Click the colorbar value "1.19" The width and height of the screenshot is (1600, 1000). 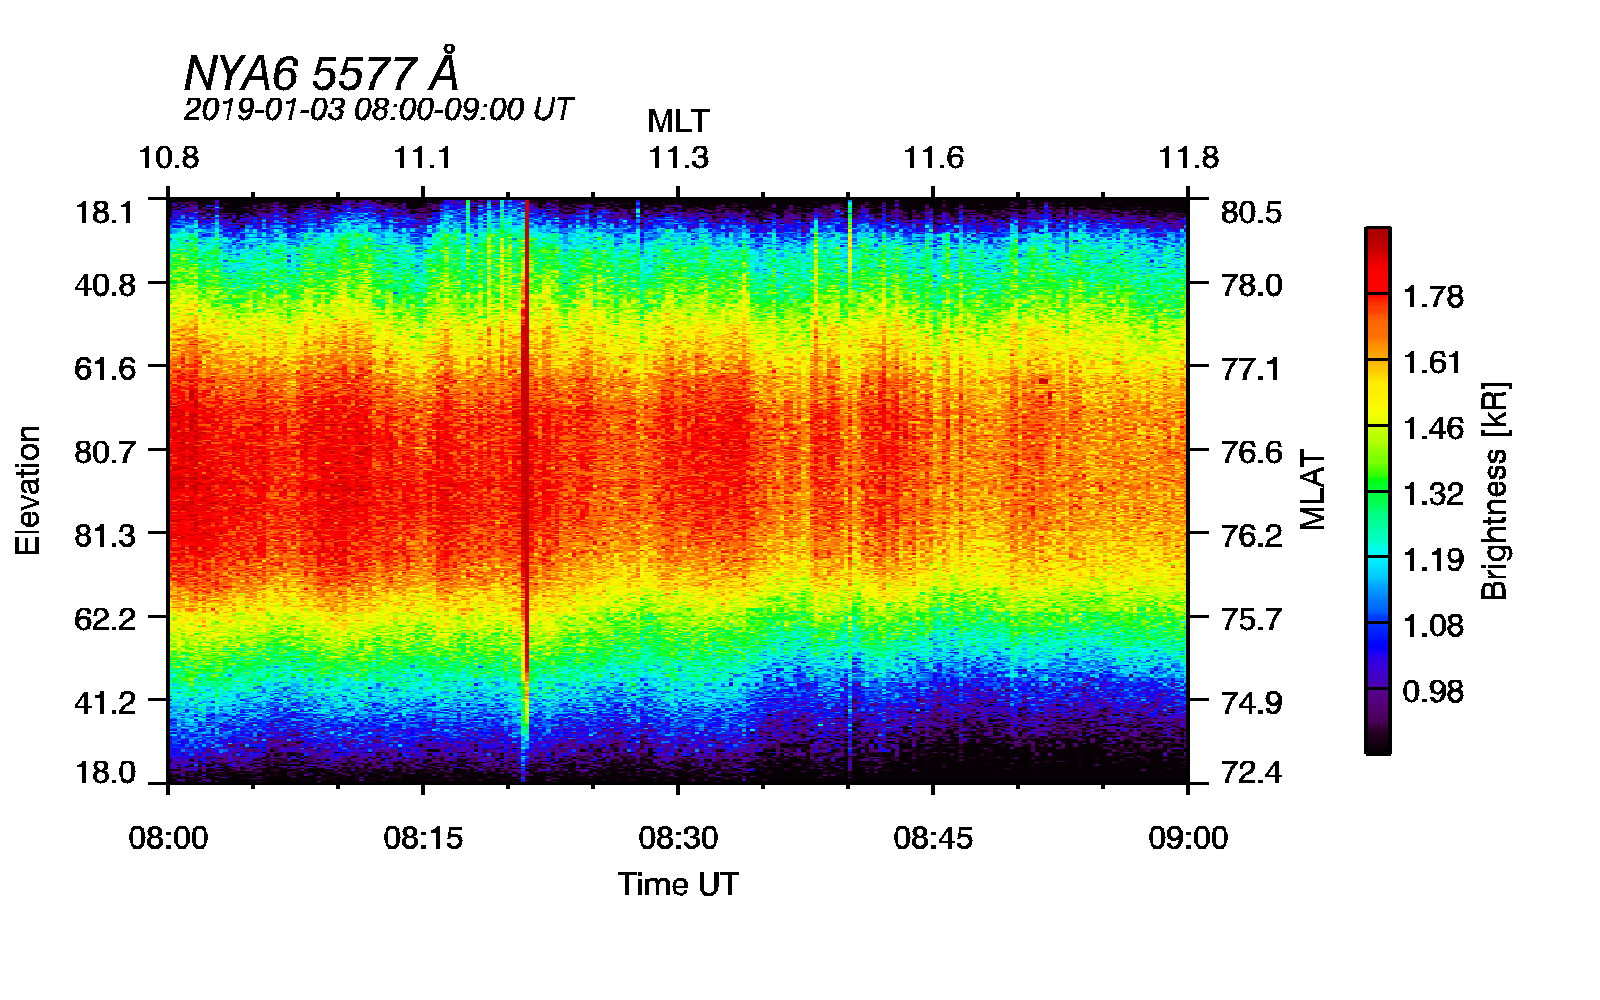[1433, 559]
